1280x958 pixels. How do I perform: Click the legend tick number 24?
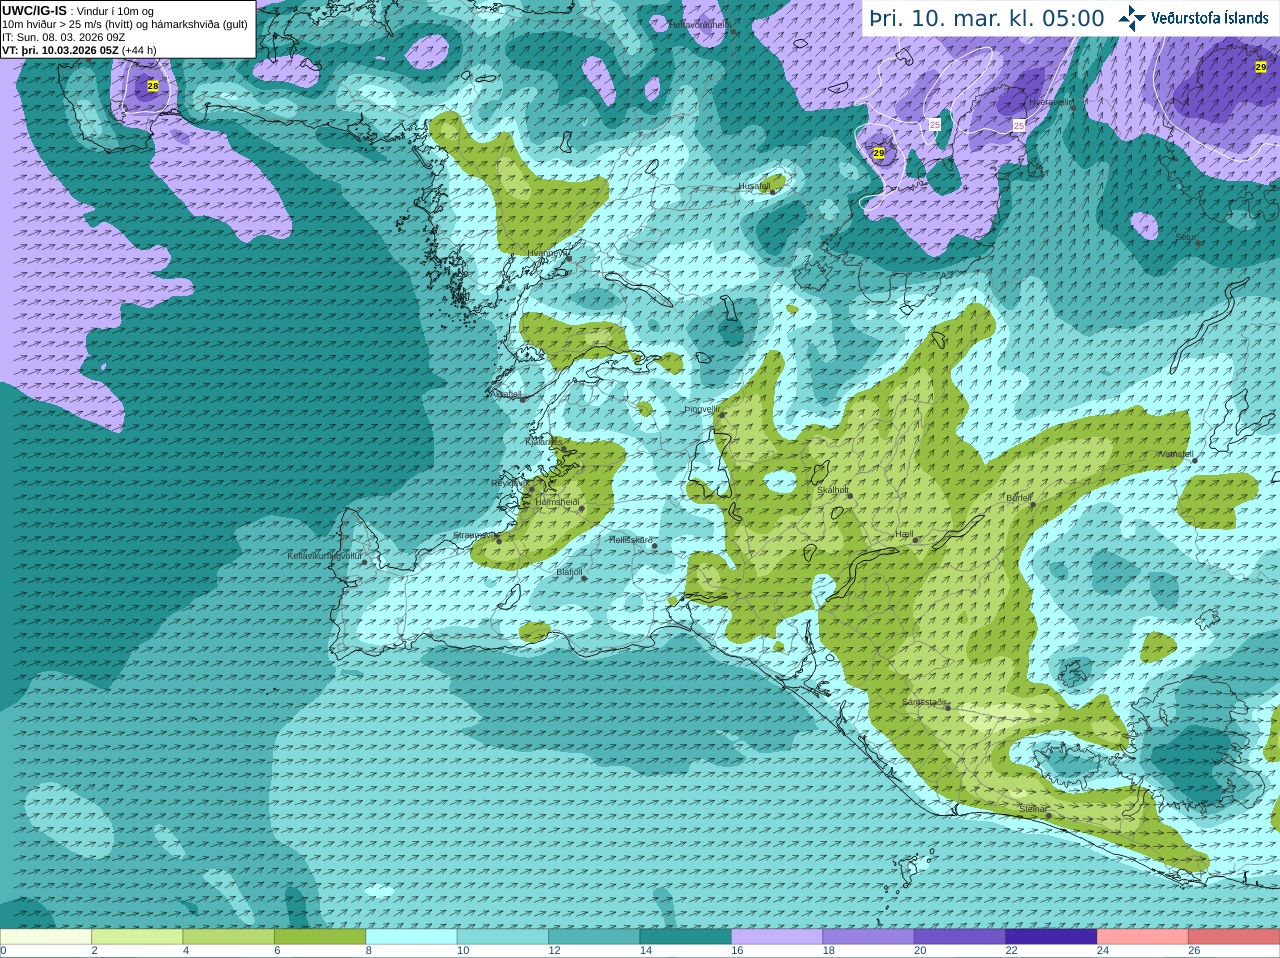pyautogui.click(x=1103, y=951)
